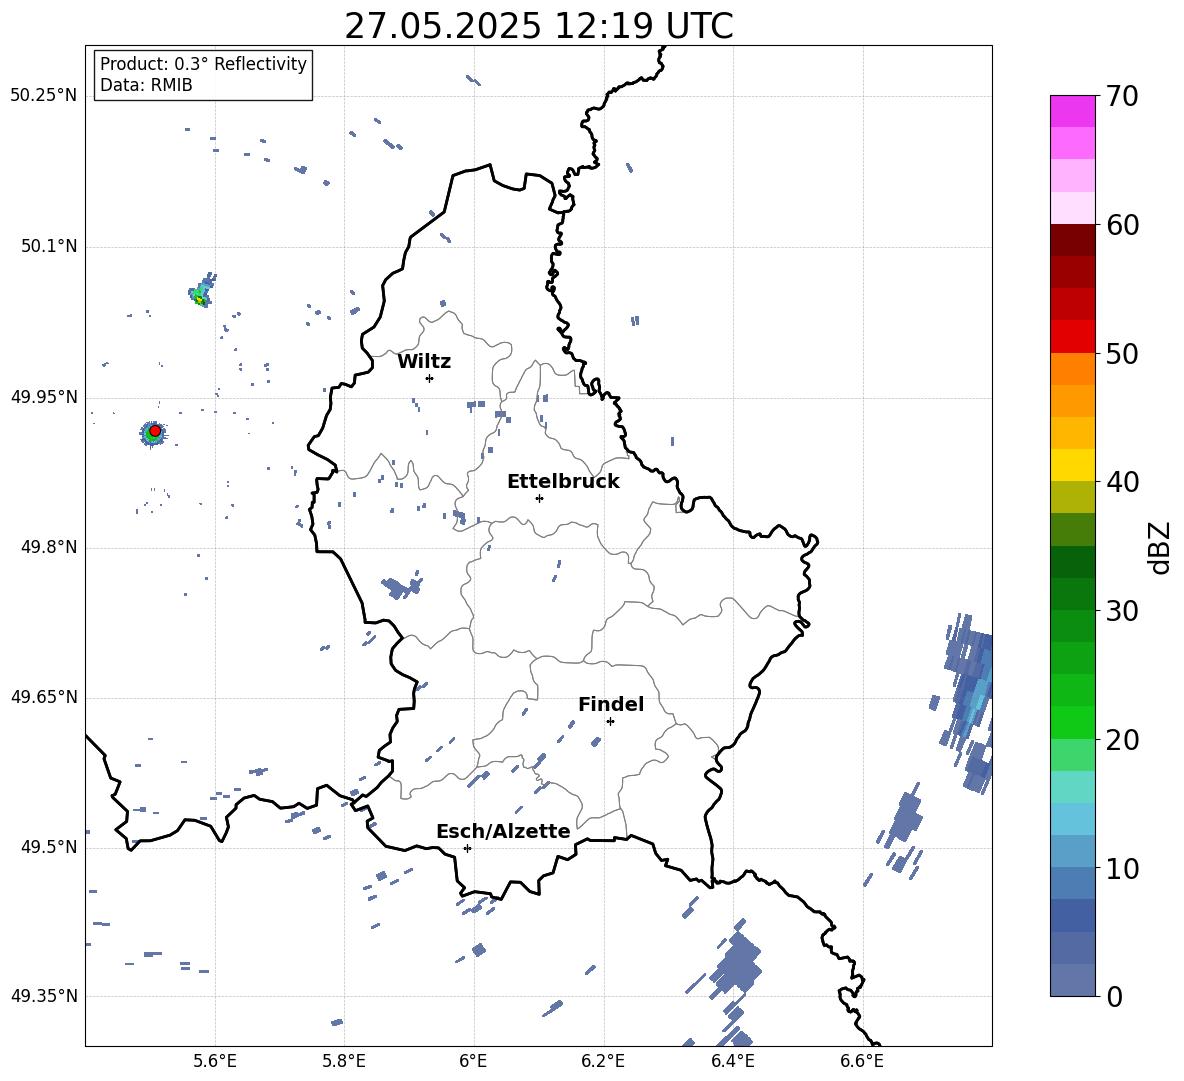Click the 6.2°E longitude label
Viewport: 1184px width, 1081px height.
pyautogui.click(x=603, y=1061)
